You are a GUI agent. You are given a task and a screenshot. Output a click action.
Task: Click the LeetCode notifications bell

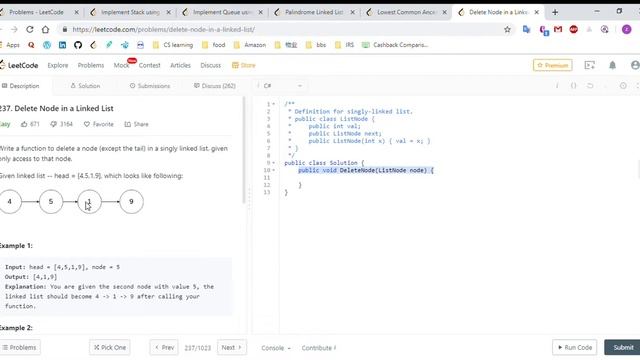click(x=612, y=65)
